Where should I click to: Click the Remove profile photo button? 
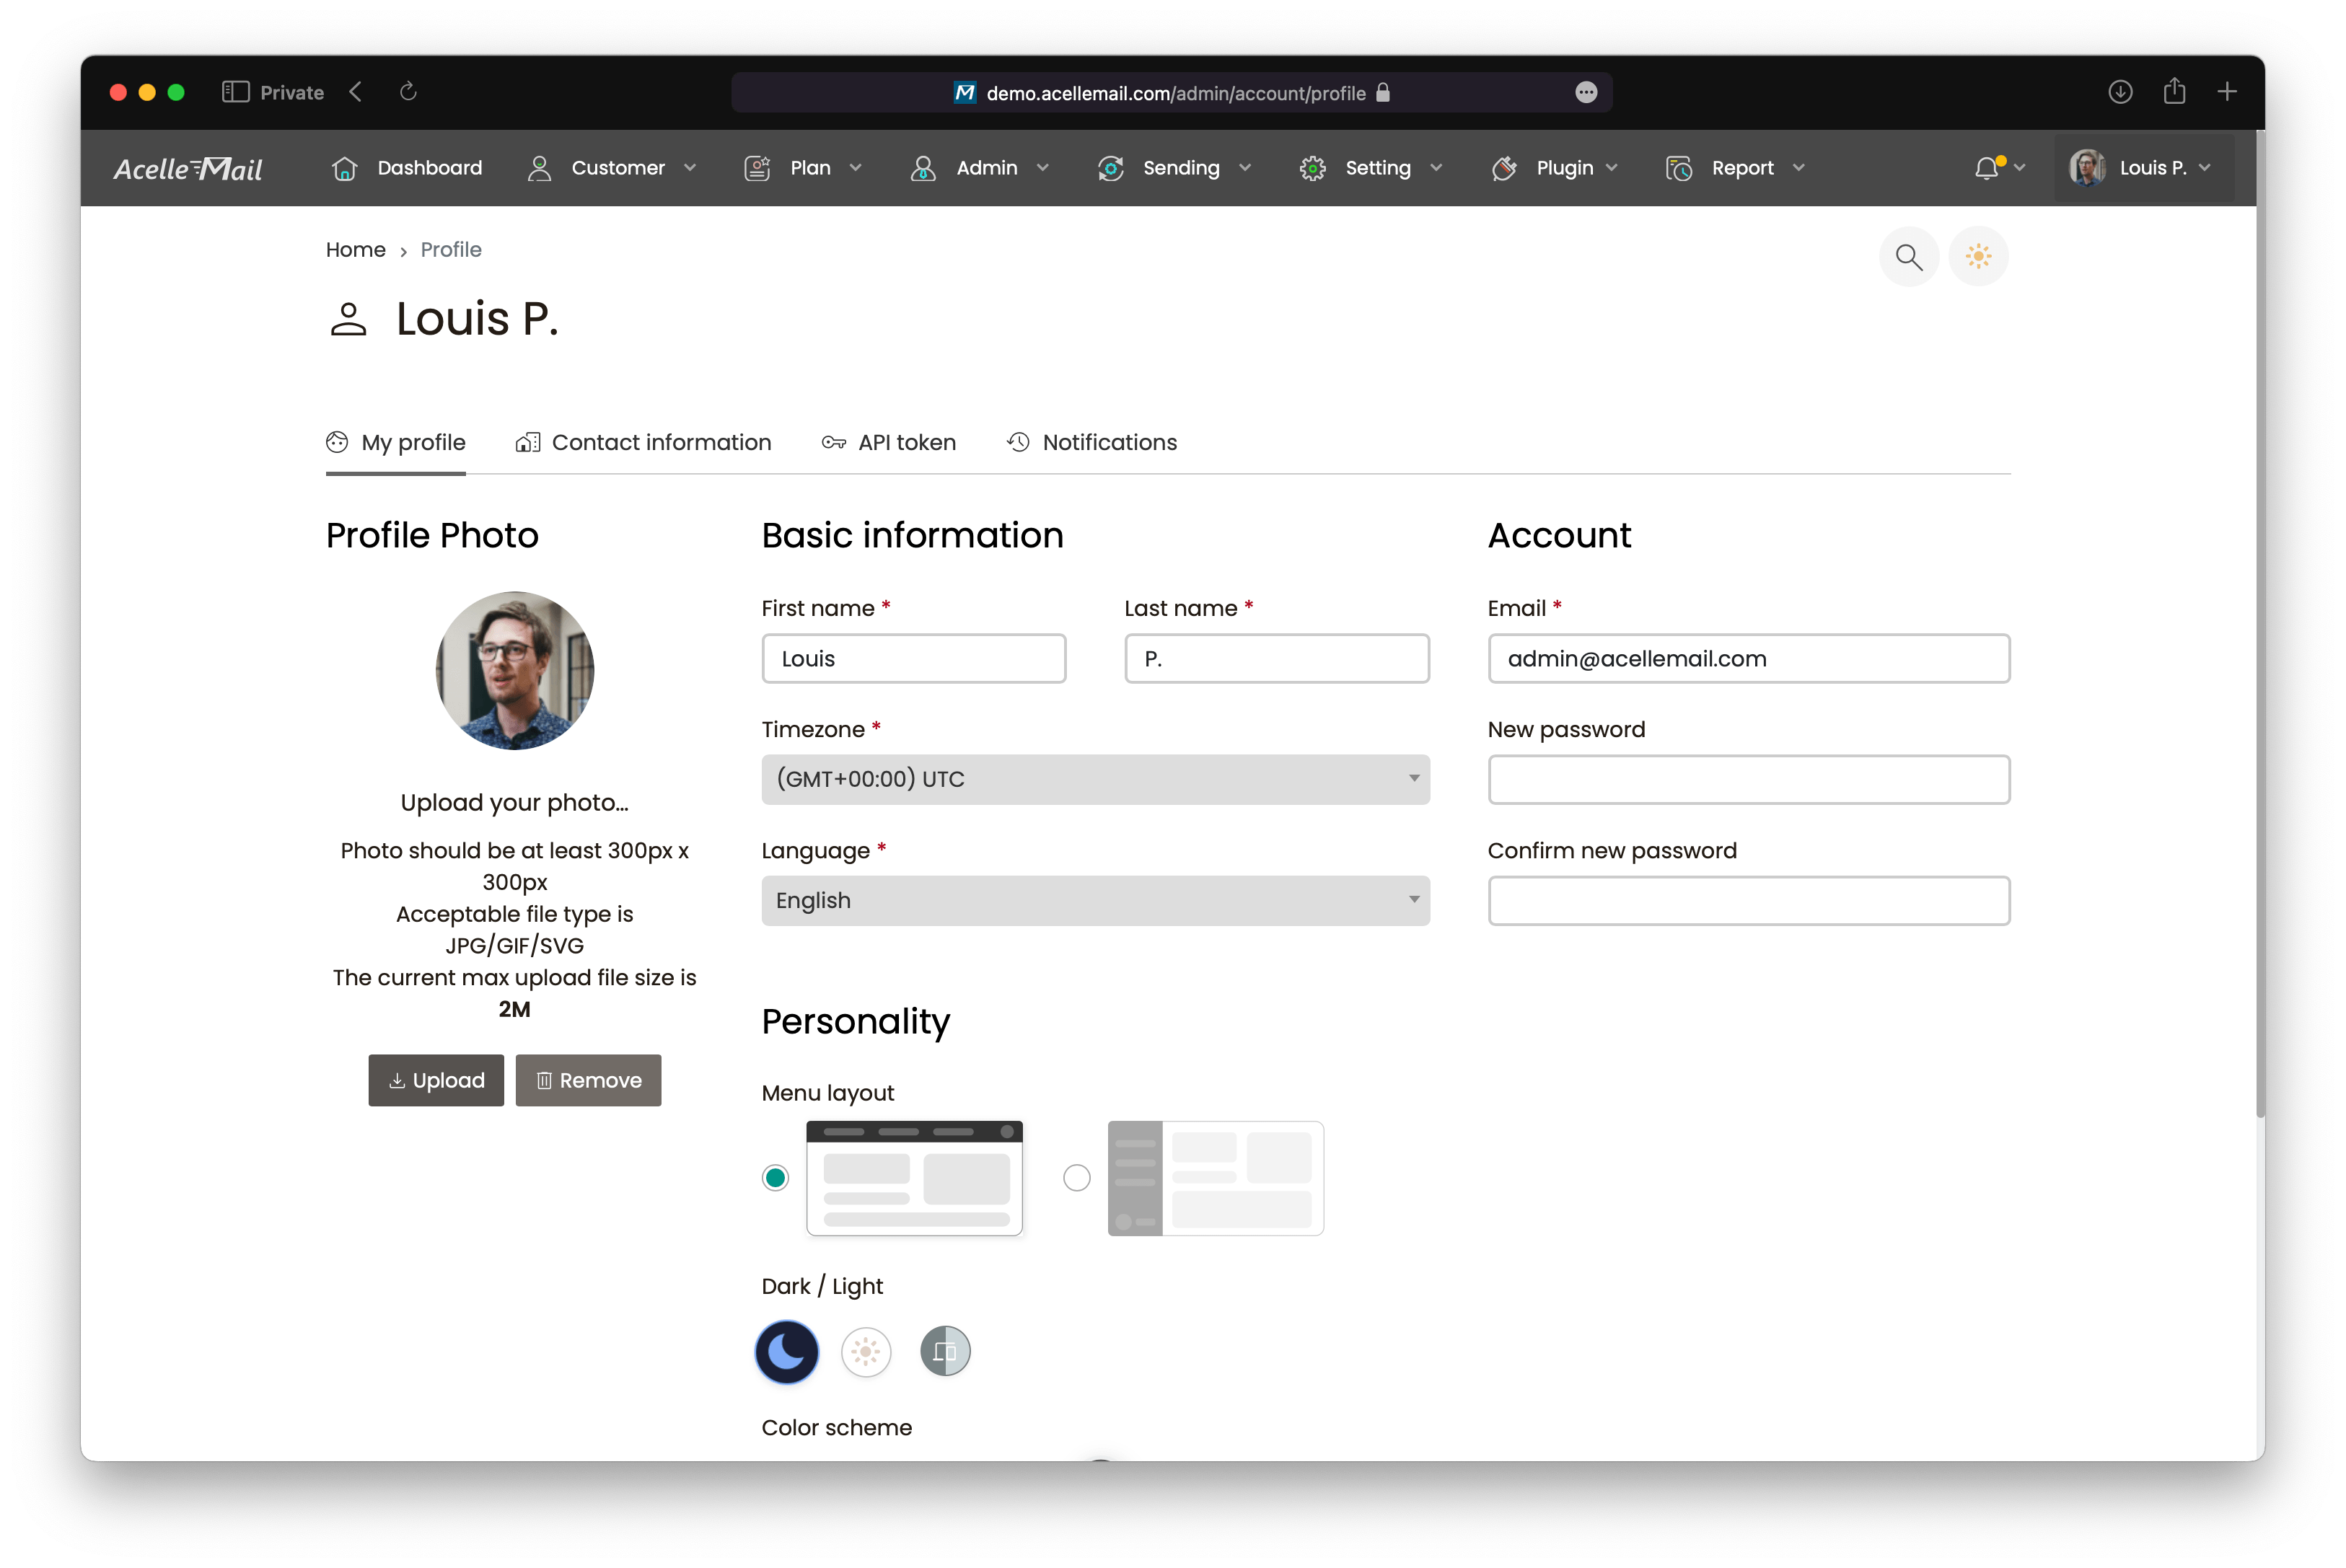click(x=589, y=1080)
